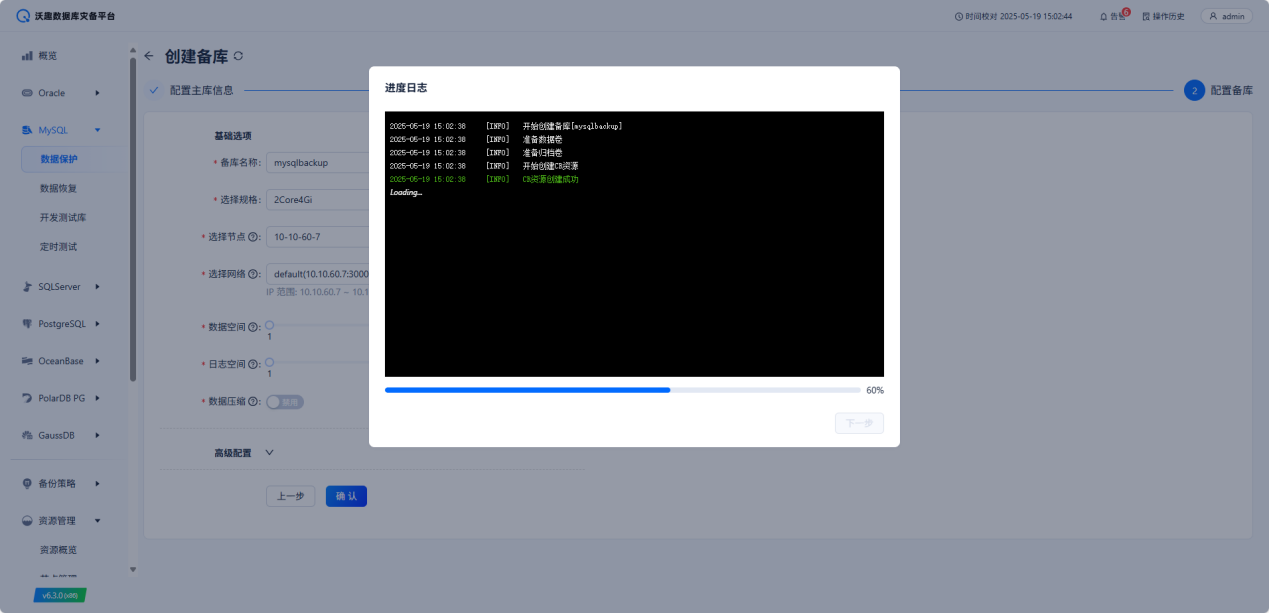Image resolution: width=1269 pixels, height=613 pixels.
Task: Click the 日志空间 slider handle
Action: 269,362
